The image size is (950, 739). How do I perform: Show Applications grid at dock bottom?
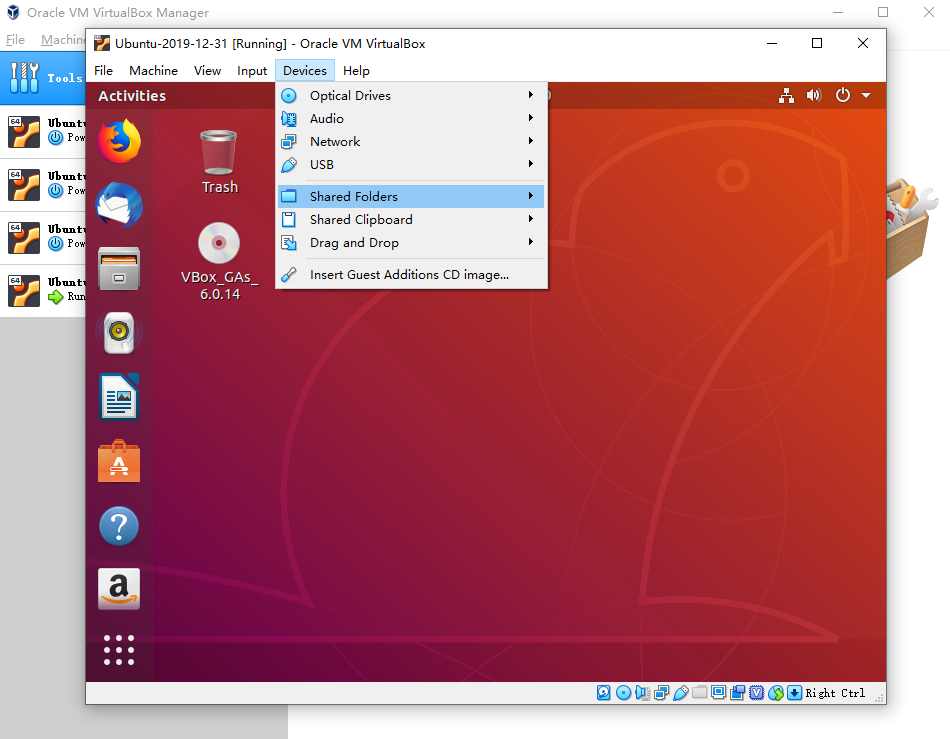119,650
